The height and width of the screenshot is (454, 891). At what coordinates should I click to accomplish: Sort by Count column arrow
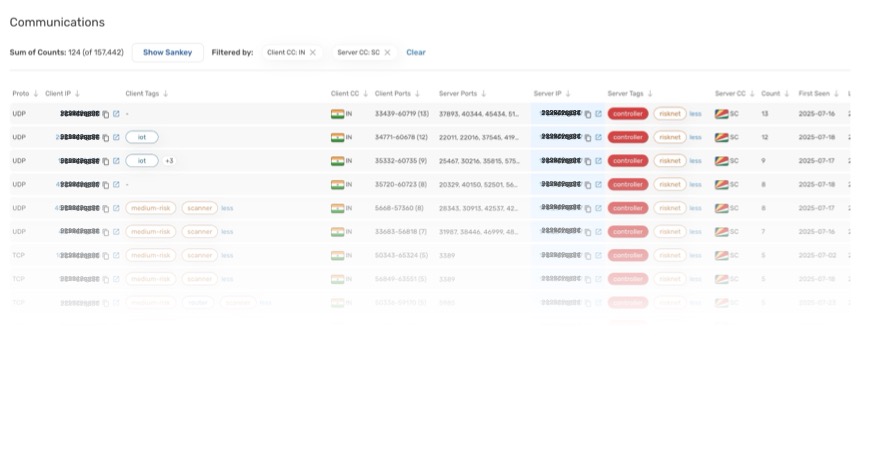[786, 94]
